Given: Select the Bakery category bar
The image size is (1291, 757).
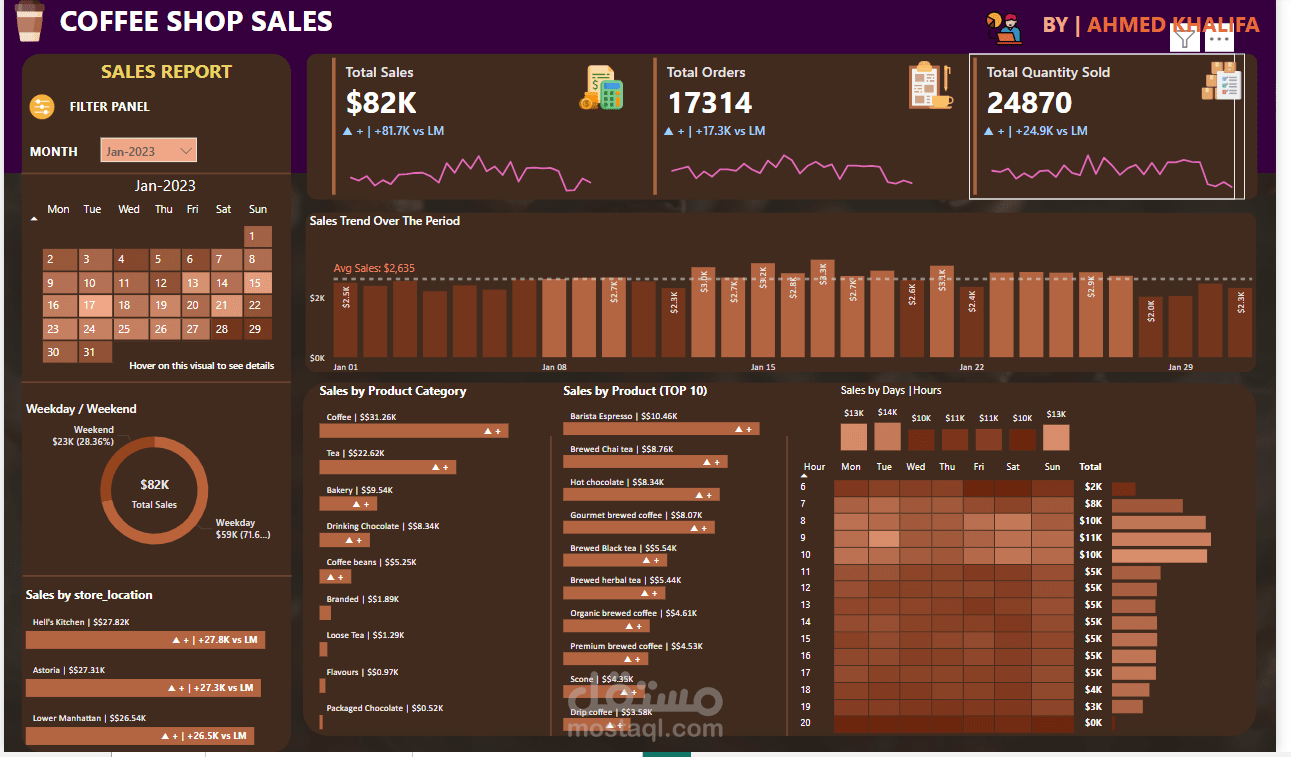Looking at the screenshot, I should tap(348, 504).
